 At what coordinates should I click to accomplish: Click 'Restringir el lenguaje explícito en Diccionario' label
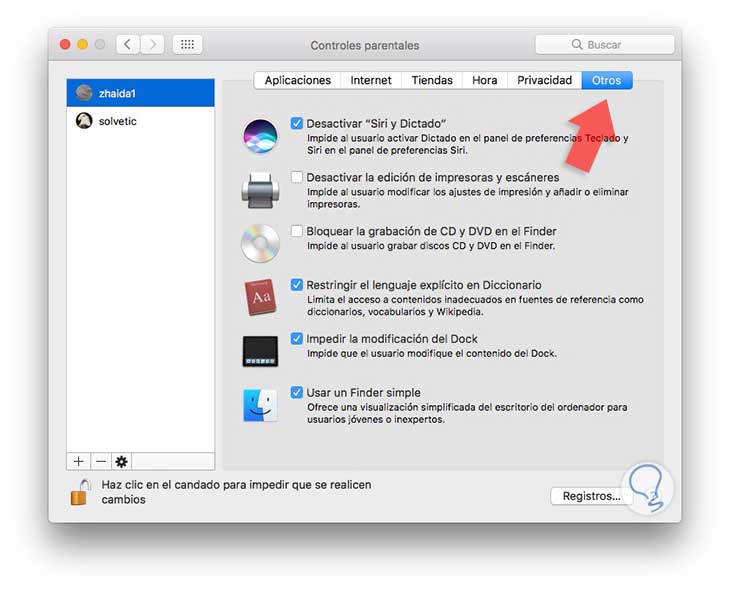click(424, 285)
